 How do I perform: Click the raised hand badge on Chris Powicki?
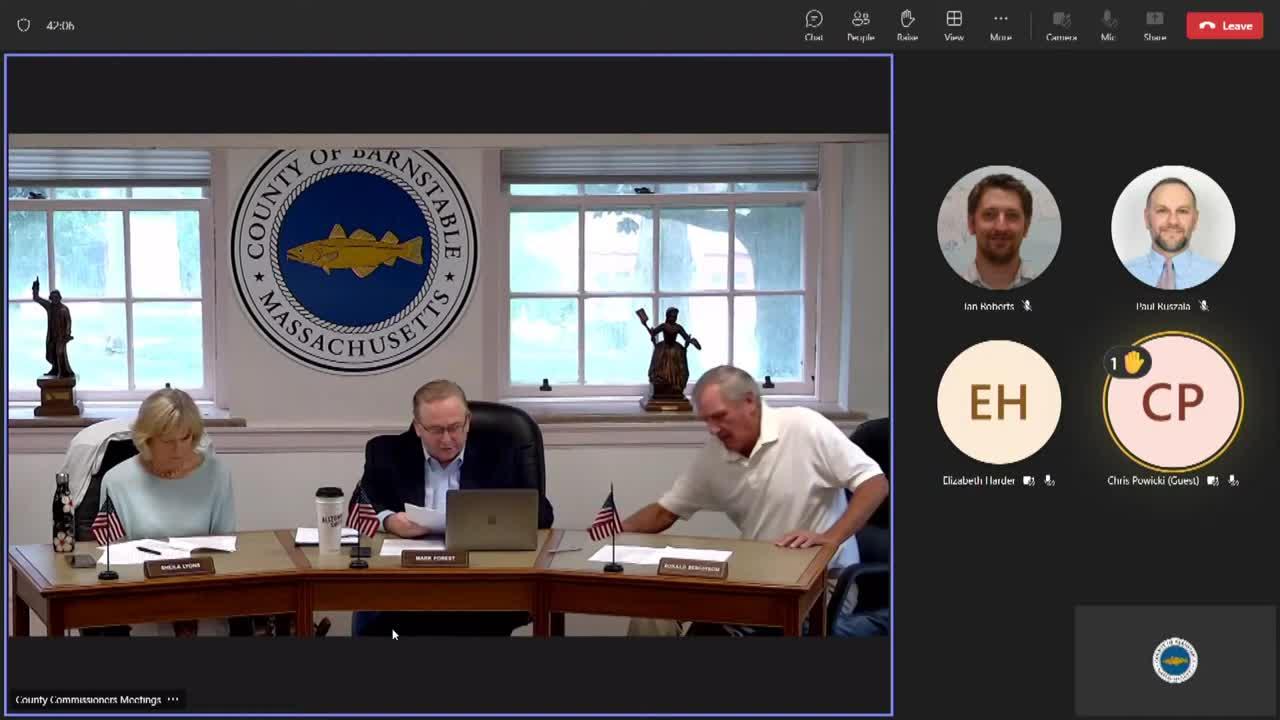(1126, 363)
